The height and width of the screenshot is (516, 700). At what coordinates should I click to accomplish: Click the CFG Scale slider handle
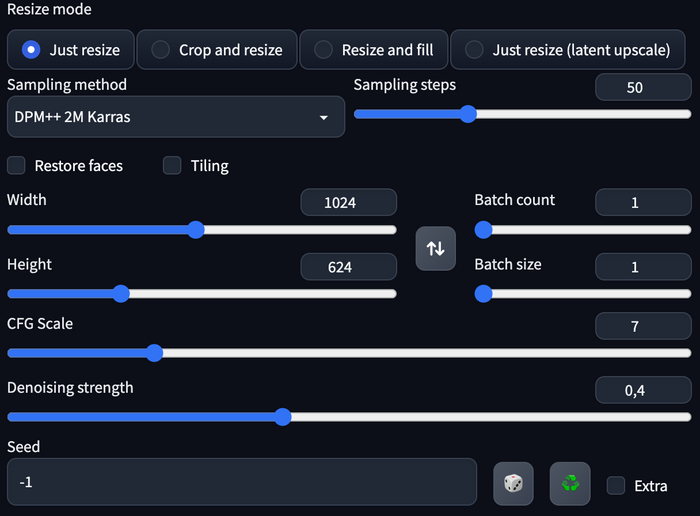point(154,353)
